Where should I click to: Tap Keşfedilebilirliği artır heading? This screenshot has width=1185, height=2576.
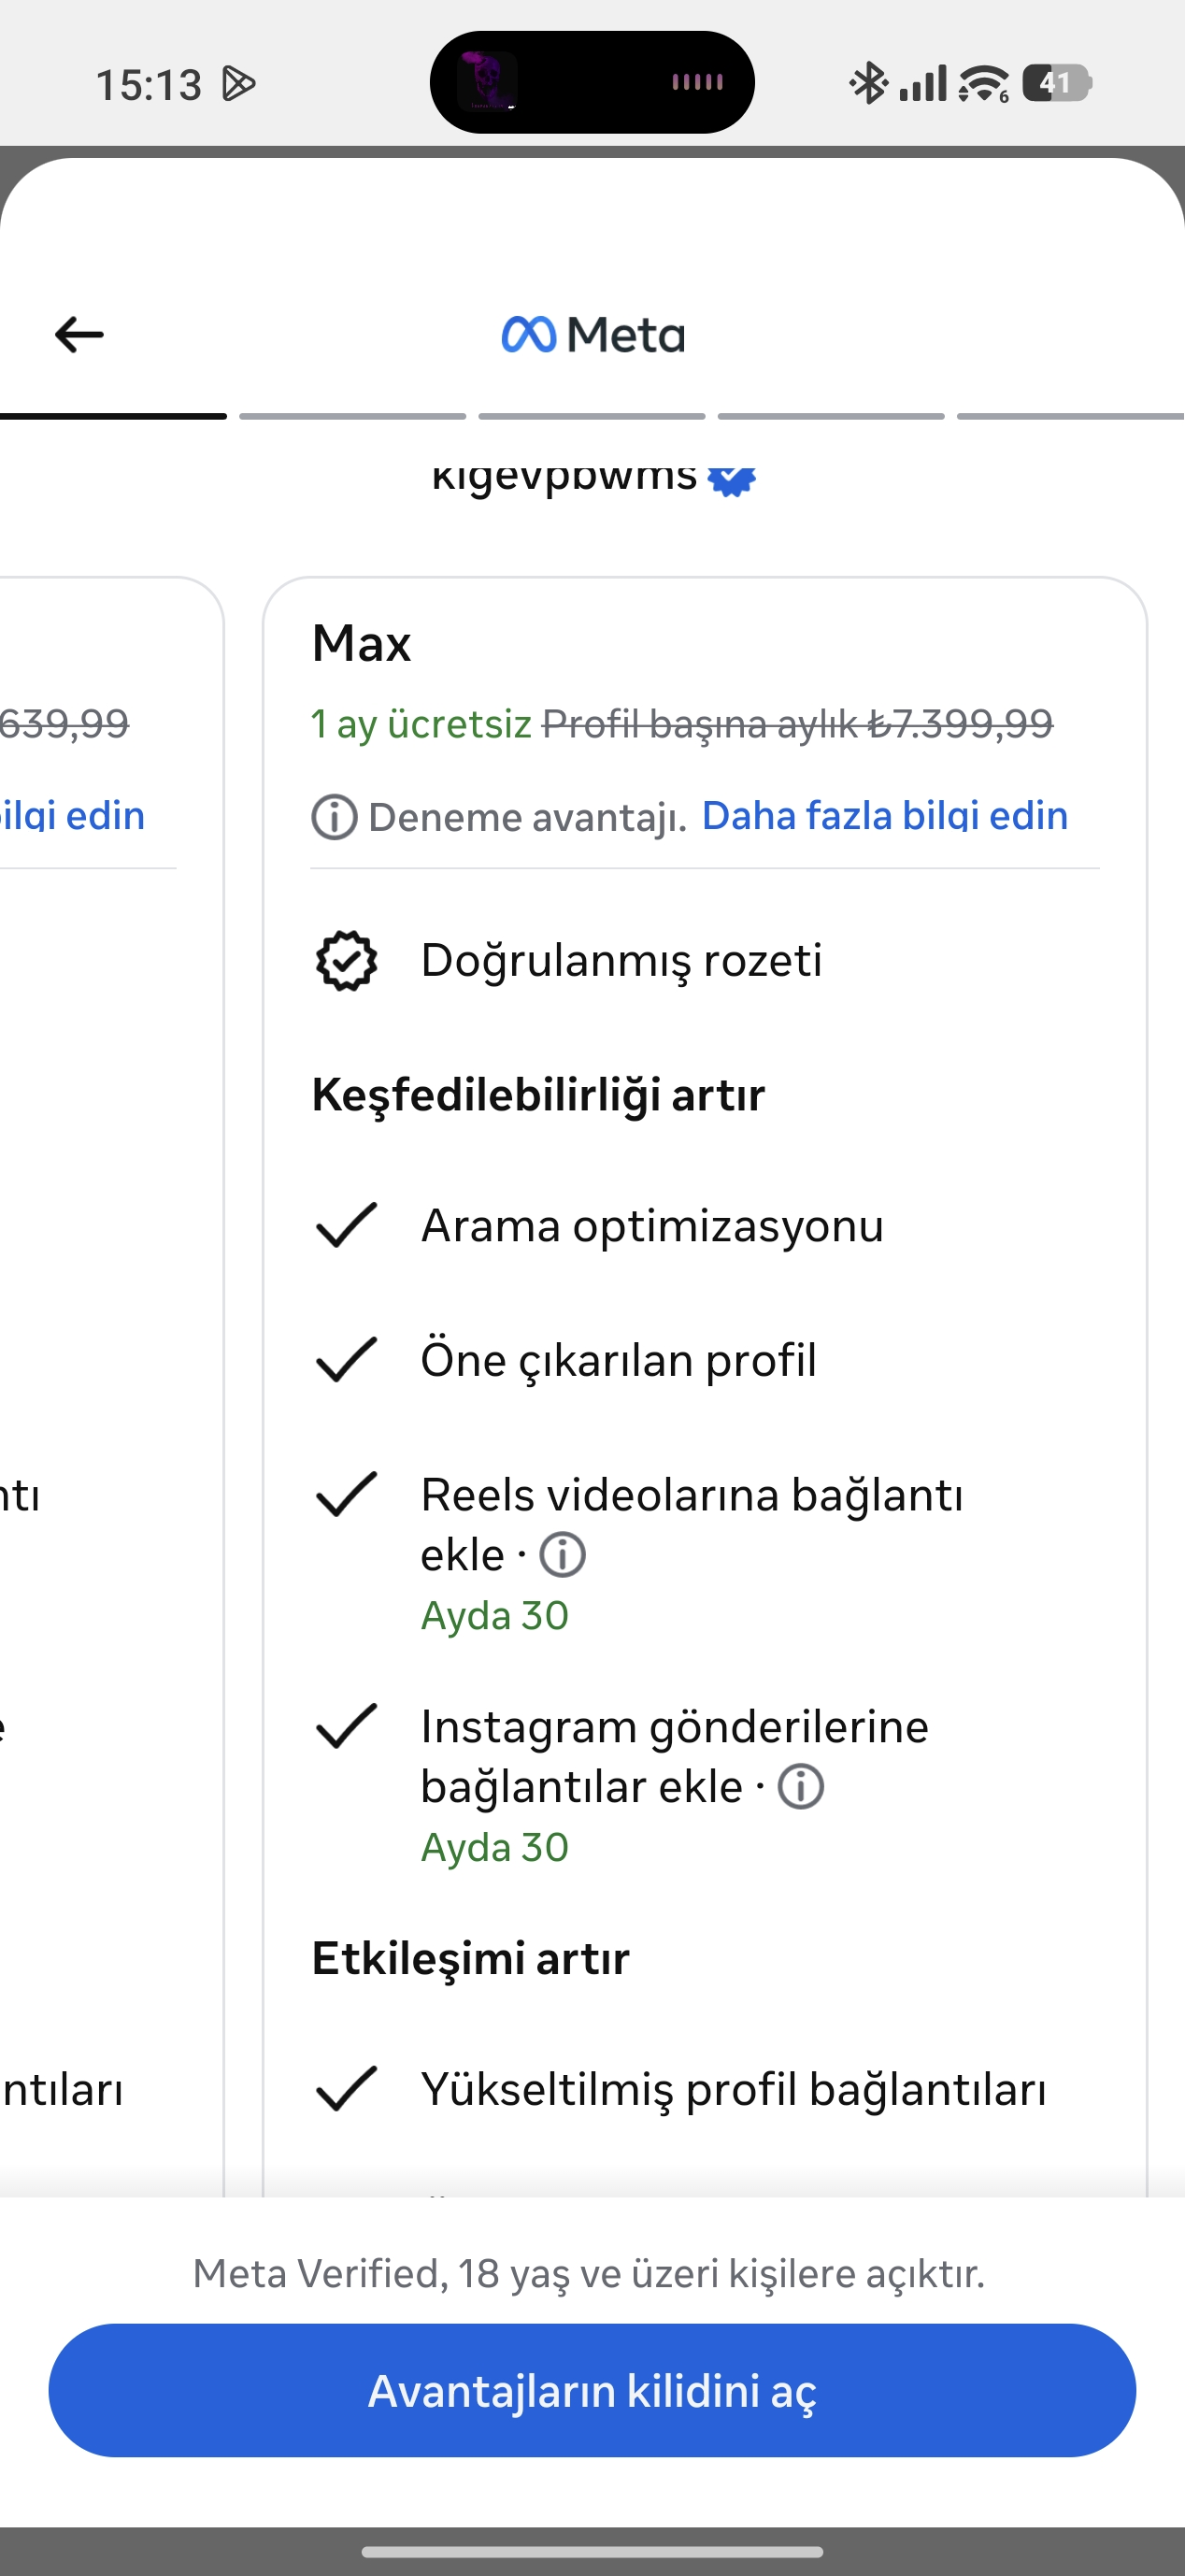coord(538,1095)
